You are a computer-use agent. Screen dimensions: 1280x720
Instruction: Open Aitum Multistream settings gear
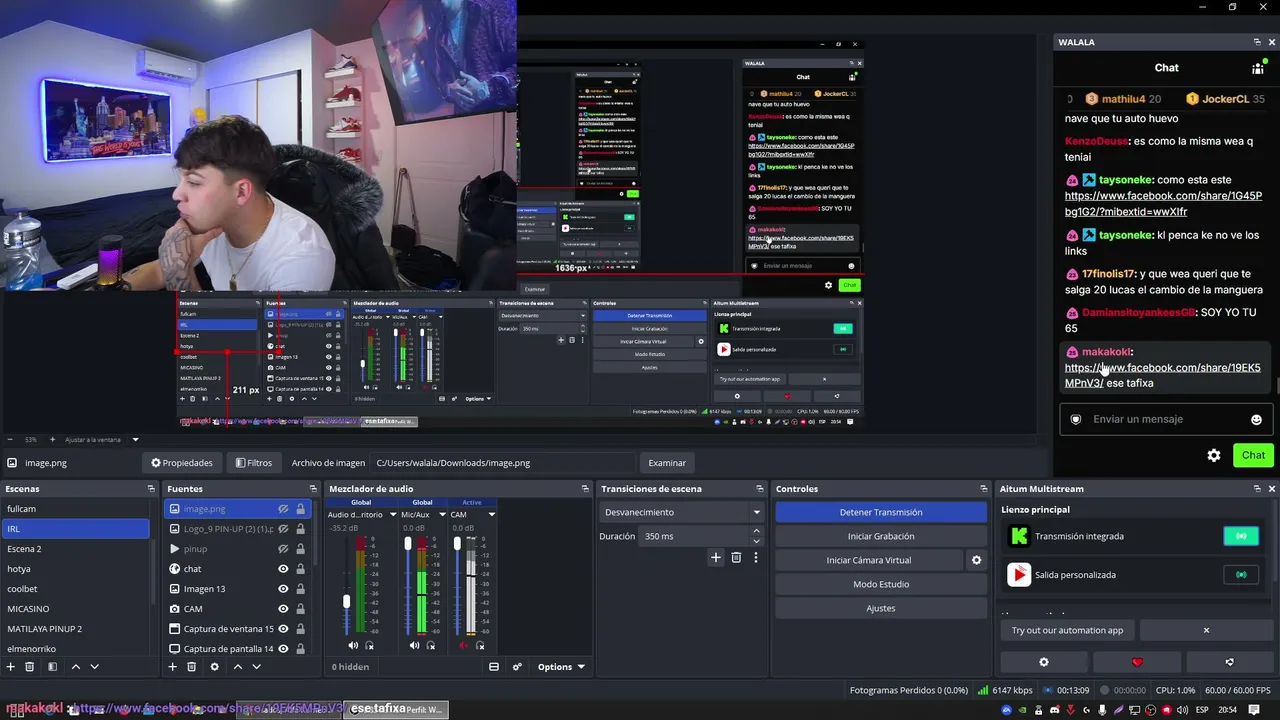[1044, 662]
